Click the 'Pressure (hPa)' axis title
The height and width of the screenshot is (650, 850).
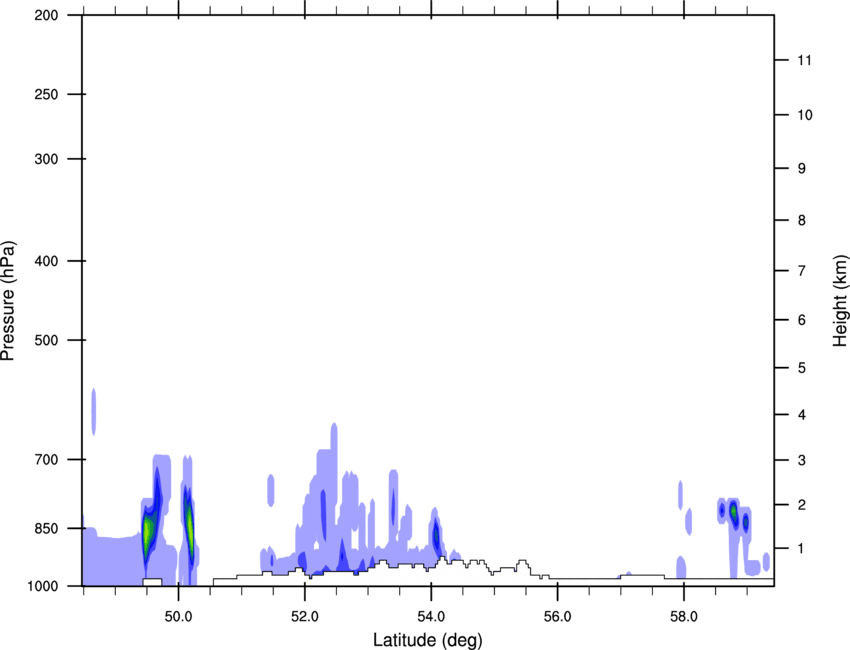[8, 301]
